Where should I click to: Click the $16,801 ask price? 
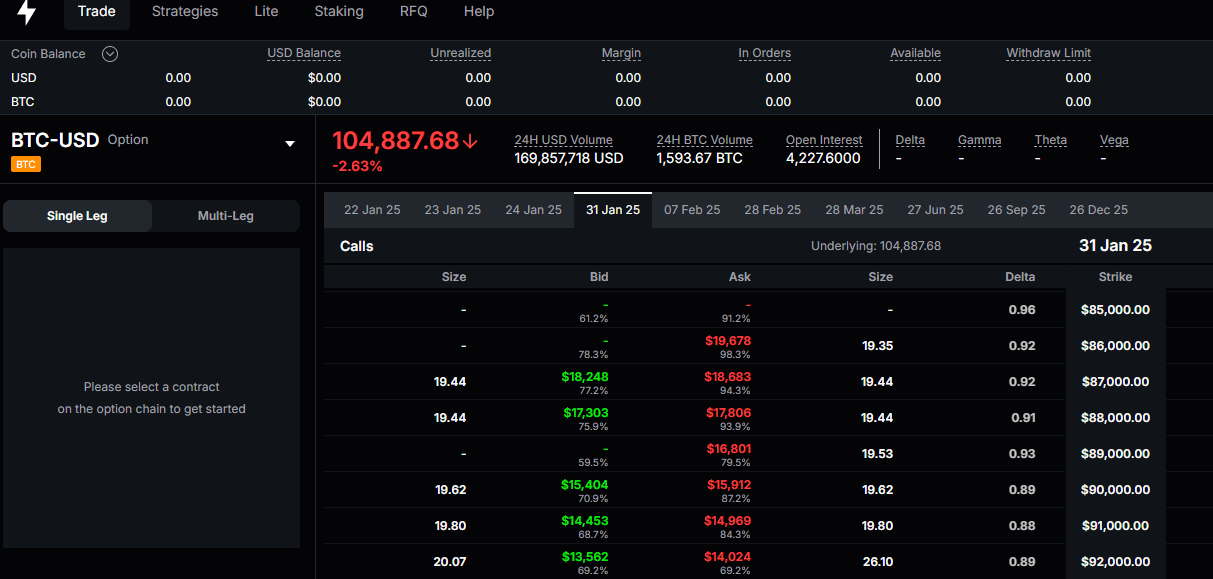click(729, 449)
